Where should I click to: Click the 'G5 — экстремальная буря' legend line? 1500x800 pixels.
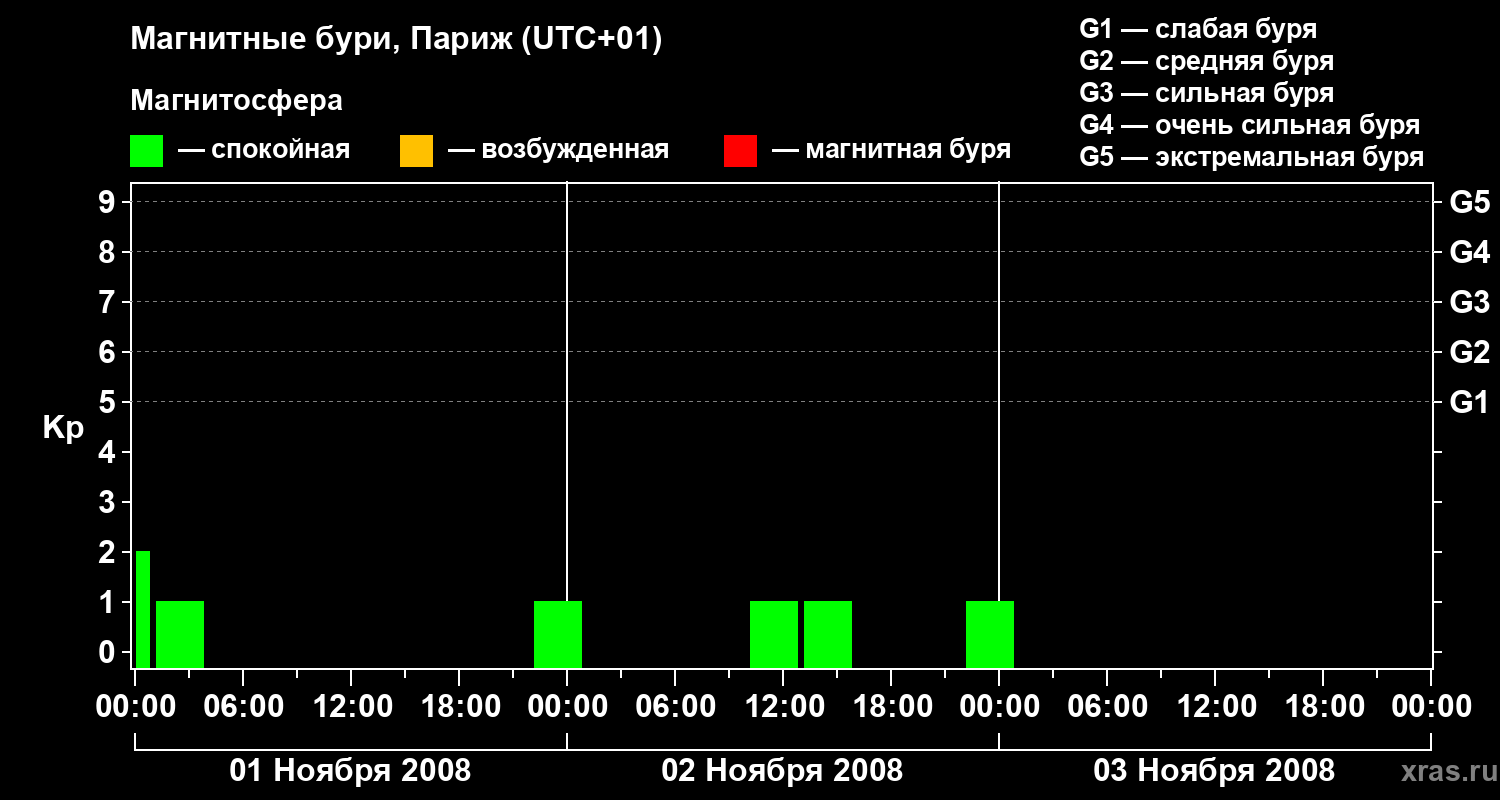point(1252,157)
